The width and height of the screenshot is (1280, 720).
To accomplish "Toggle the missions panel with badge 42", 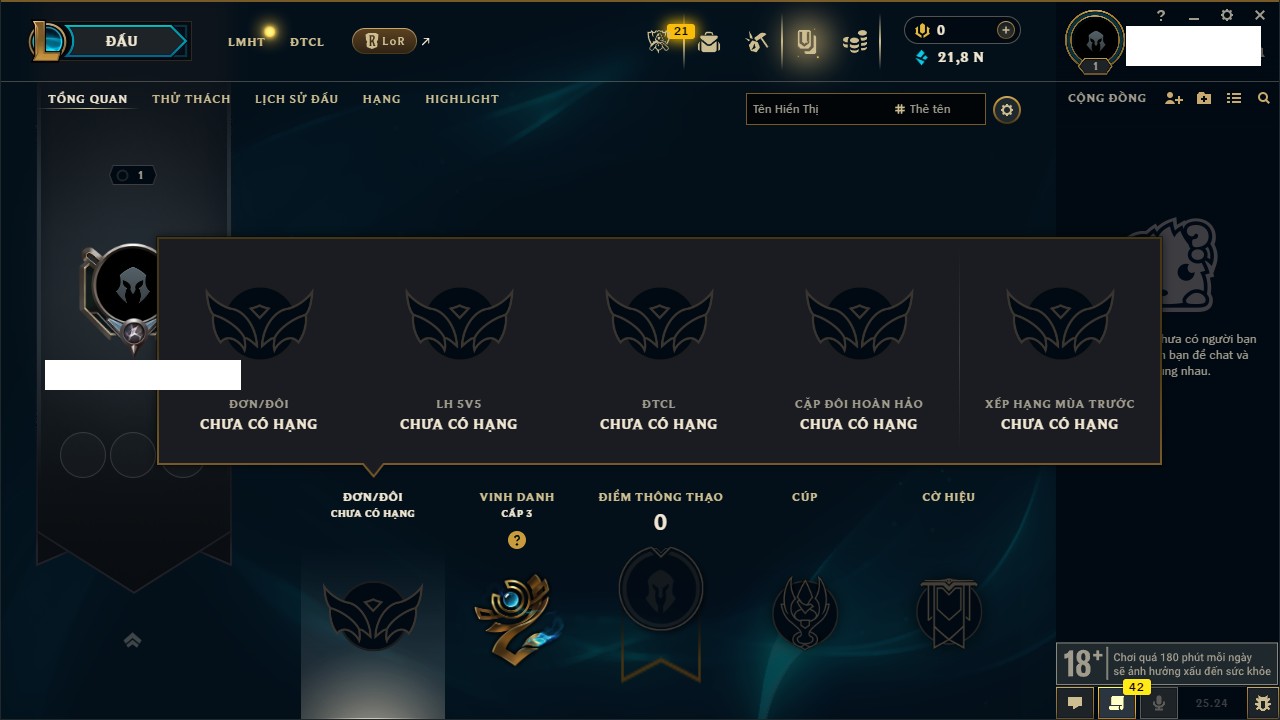I will click(1117, 703).
